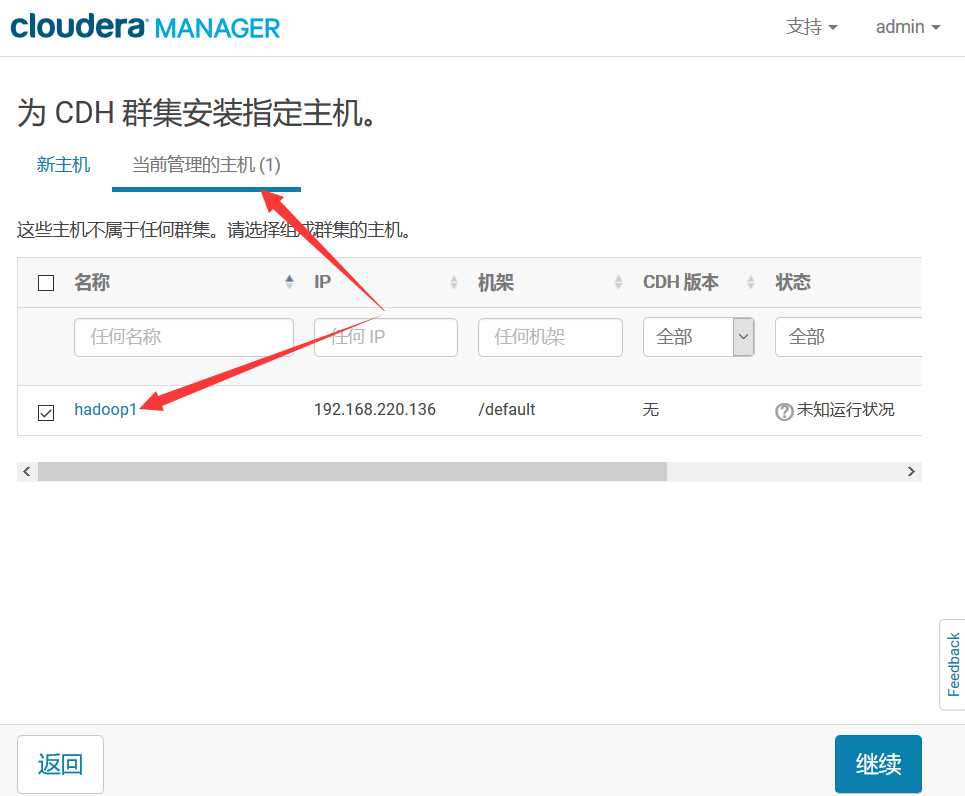Click the /default rack cell
This screenshot has width=965, height=796.
507,409
